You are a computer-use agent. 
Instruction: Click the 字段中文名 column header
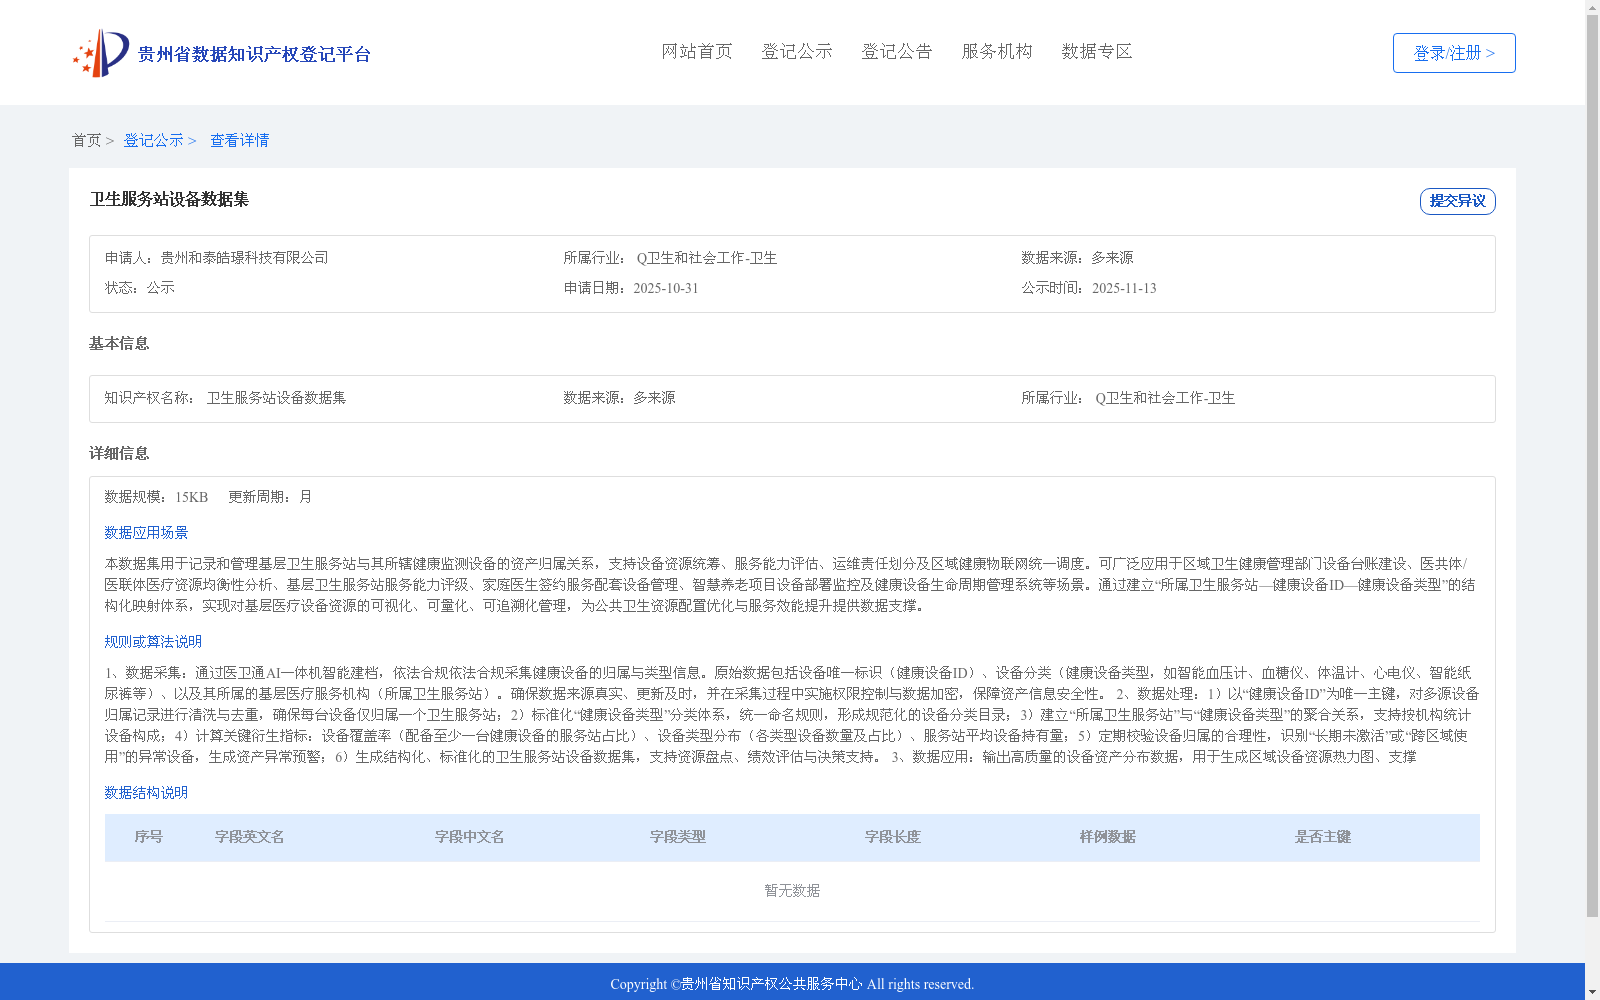point(470,837)
